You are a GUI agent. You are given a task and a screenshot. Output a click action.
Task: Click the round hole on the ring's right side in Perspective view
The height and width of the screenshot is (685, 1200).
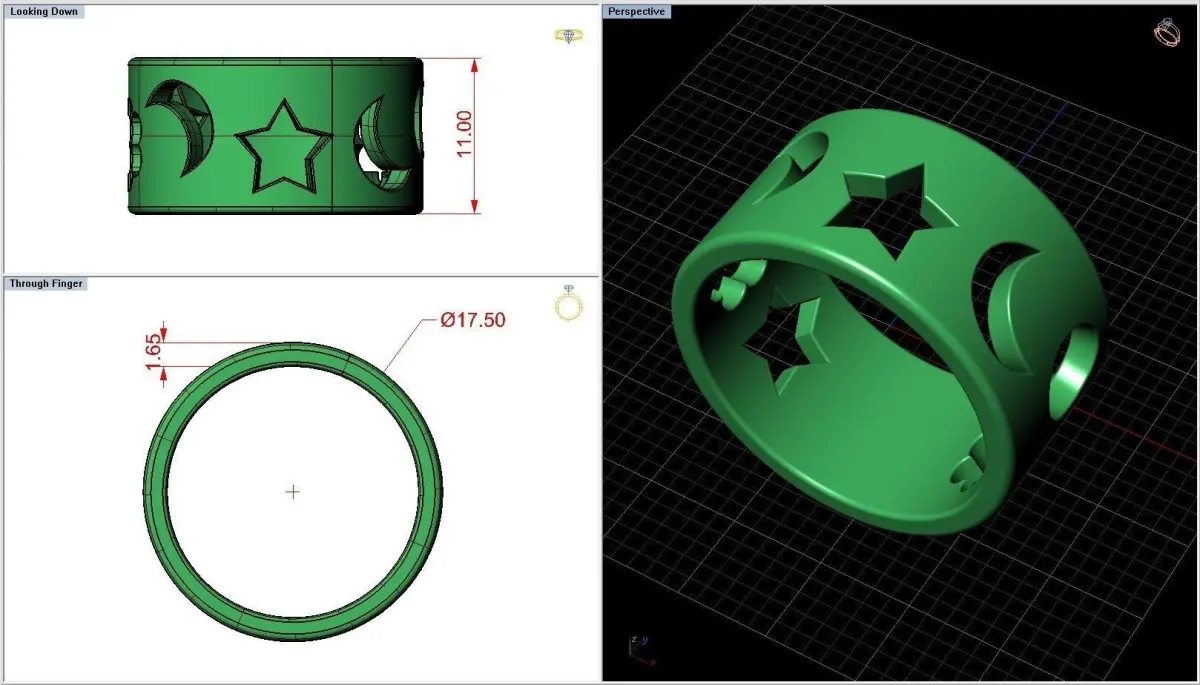coord(1073,370)
